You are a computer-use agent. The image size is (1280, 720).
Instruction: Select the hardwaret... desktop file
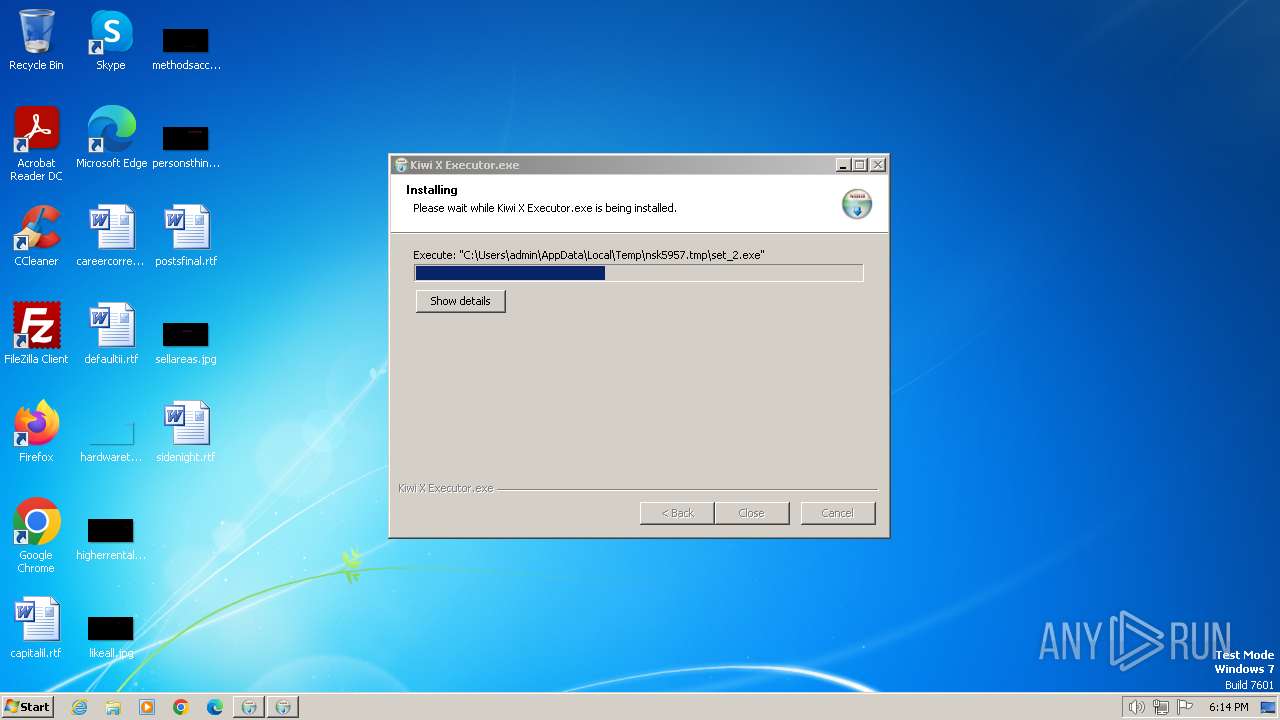[111, 441]
